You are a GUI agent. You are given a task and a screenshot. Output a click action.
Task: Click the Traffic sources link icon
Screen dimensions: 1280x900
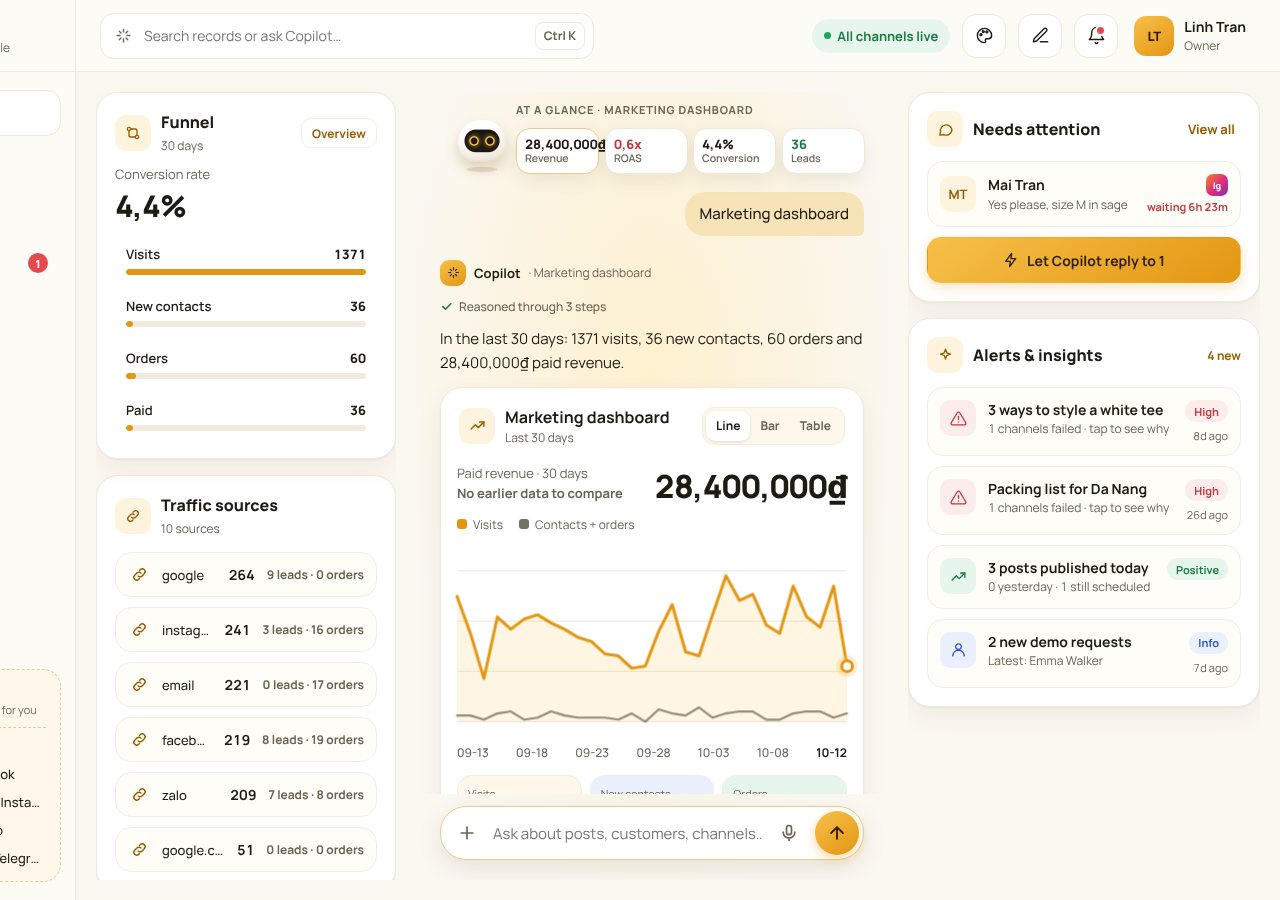pos(133,515)
